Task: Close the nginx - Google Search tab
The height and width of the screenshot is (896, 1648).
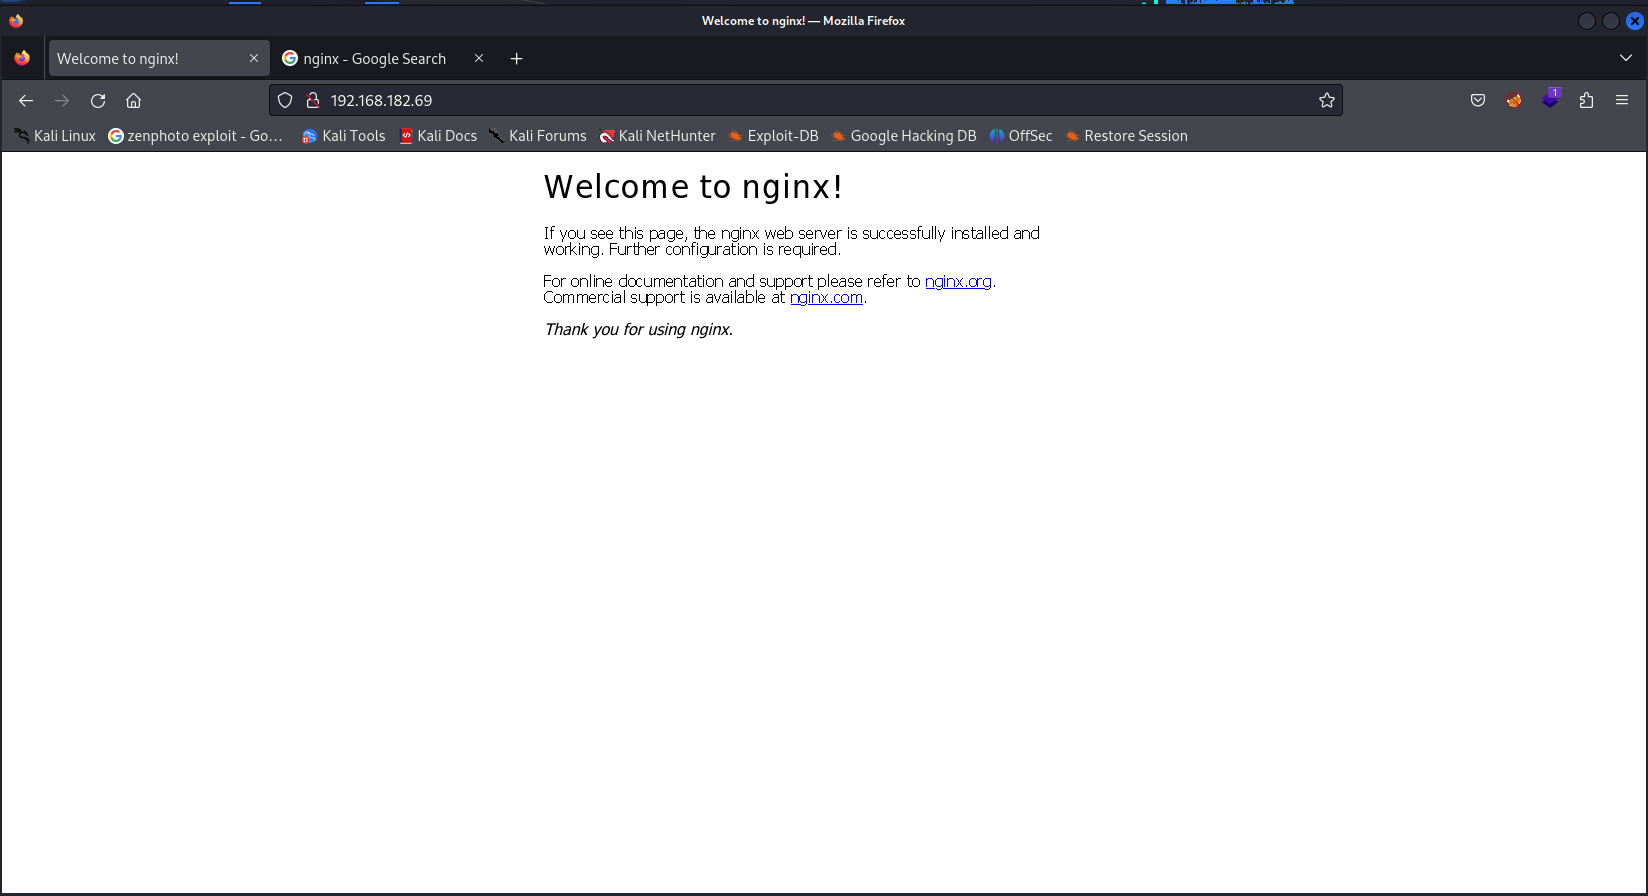Action: pos(479,58)
